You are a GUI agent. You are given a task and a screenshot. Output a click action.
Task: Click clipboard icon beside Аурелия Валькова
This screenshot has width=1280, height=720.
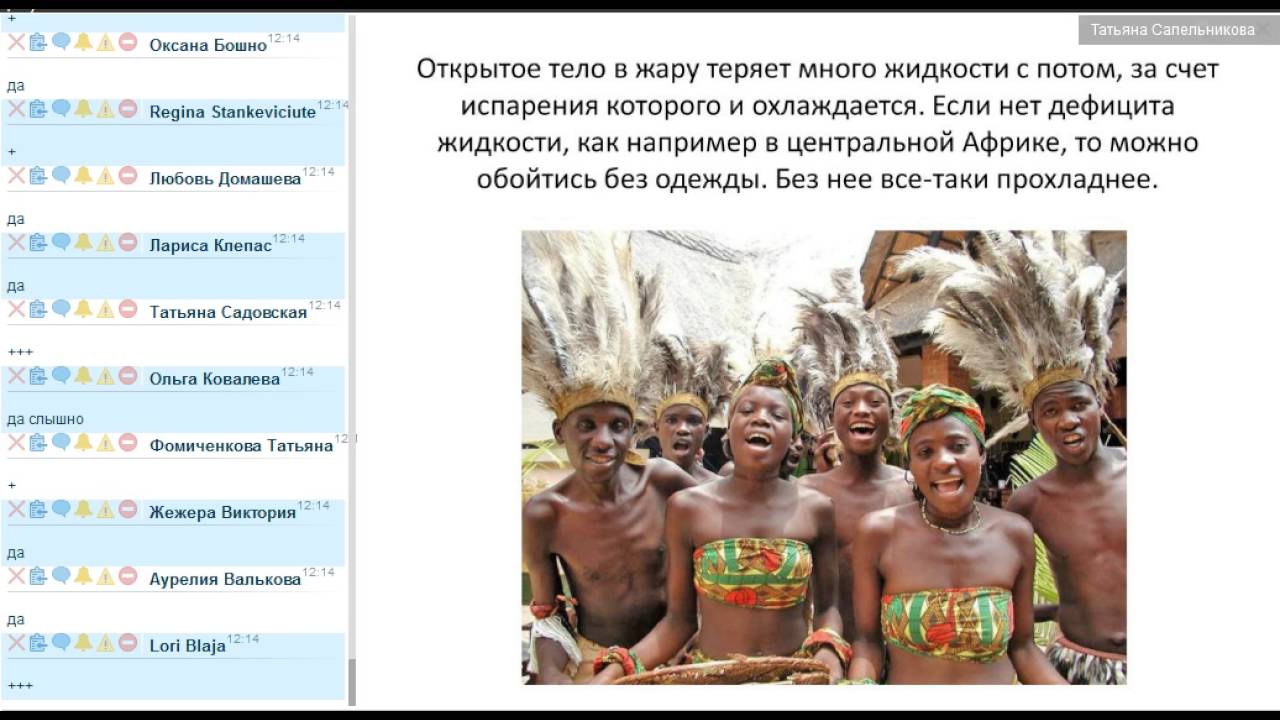pyautogui.click(x=38, y=576)
